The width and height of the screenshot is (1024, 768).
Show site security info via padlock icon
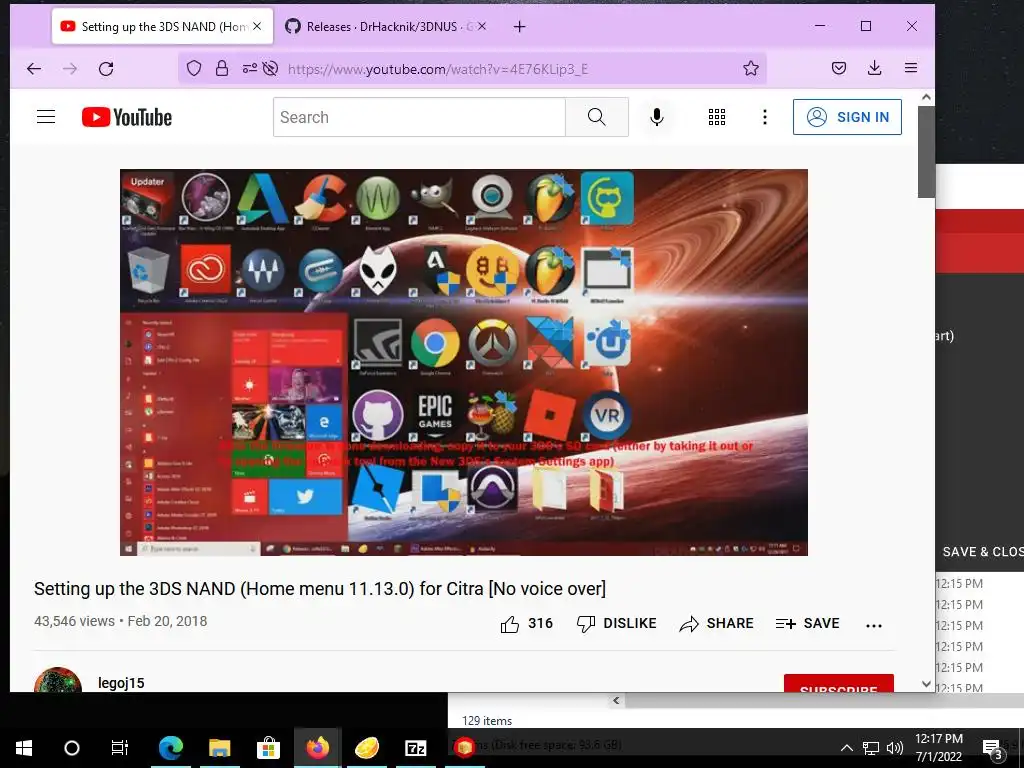point(222,69)
